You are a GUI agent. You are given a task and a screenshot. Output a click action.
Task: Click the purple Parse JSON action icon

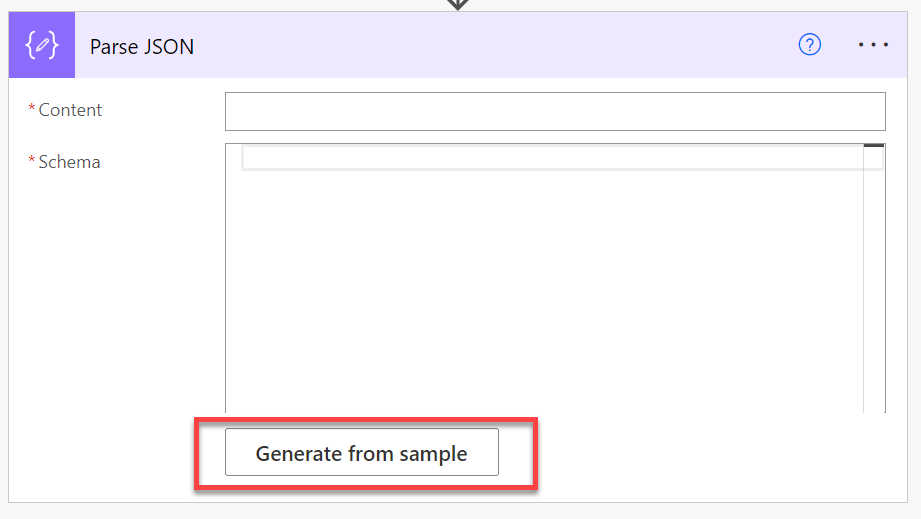(42, 46)
